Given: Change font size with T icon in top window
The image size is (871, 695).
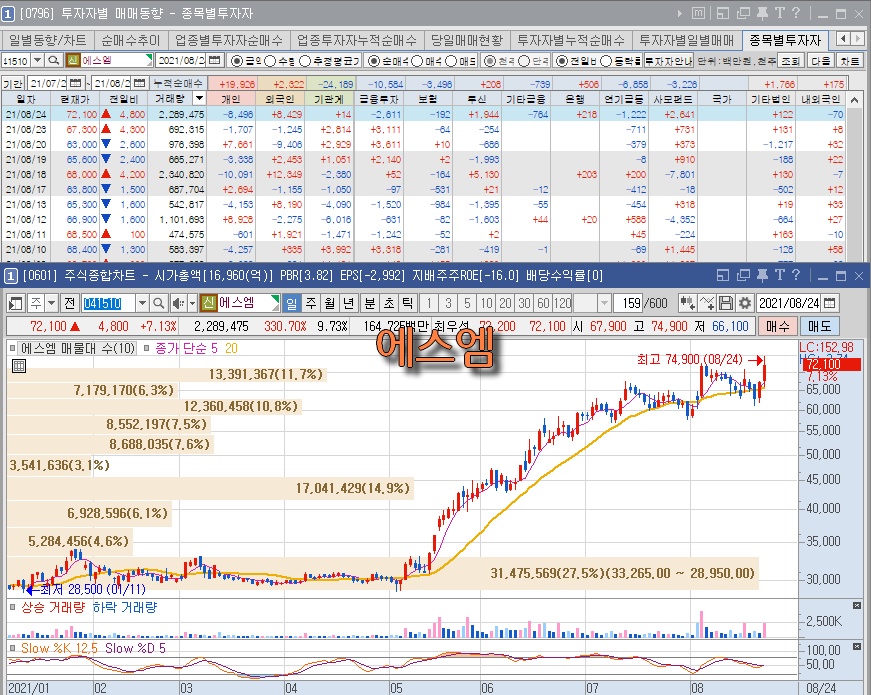Looking at the screenshot, I should (x=779, y=13).
